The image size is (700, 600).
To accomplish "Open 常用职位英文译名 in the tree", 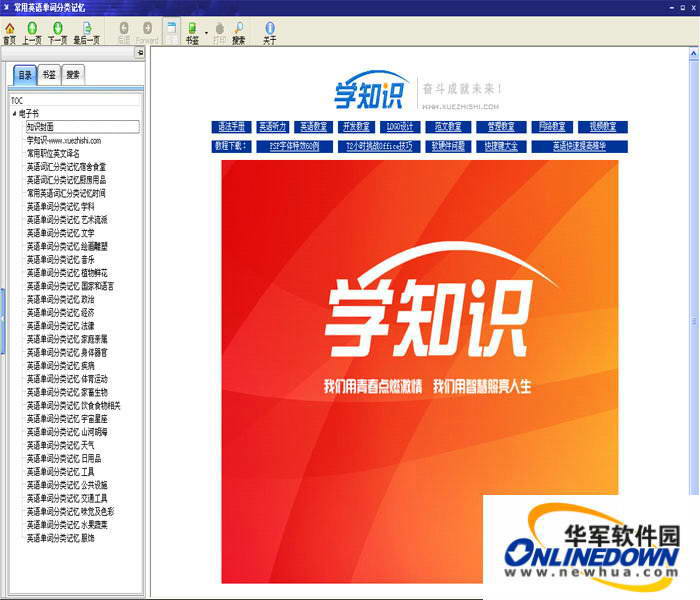I will click(x=53, y=154).
